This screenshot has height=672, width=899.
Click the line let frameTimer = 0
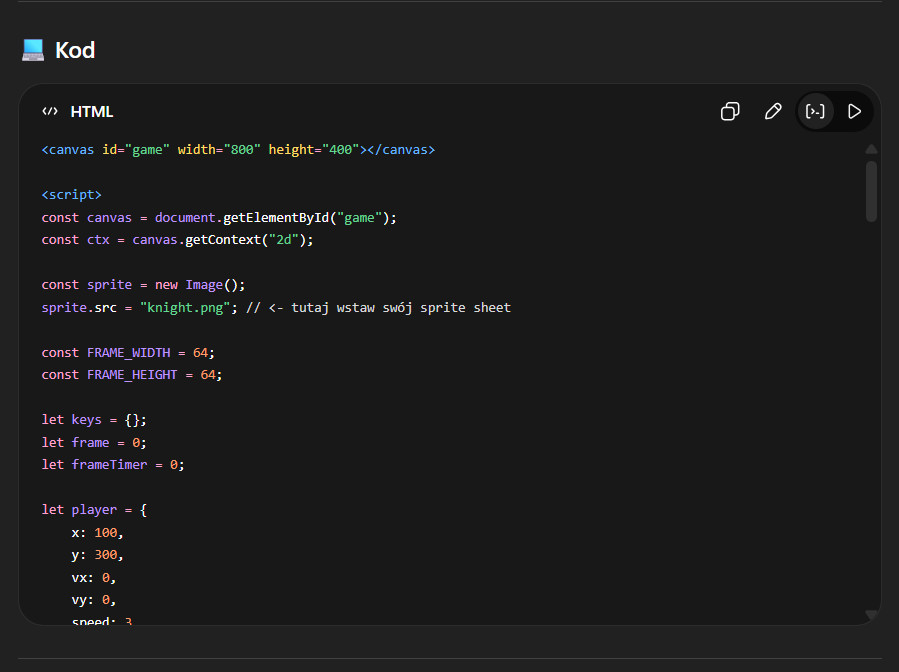pyautogui.click(x=113, y=465)
